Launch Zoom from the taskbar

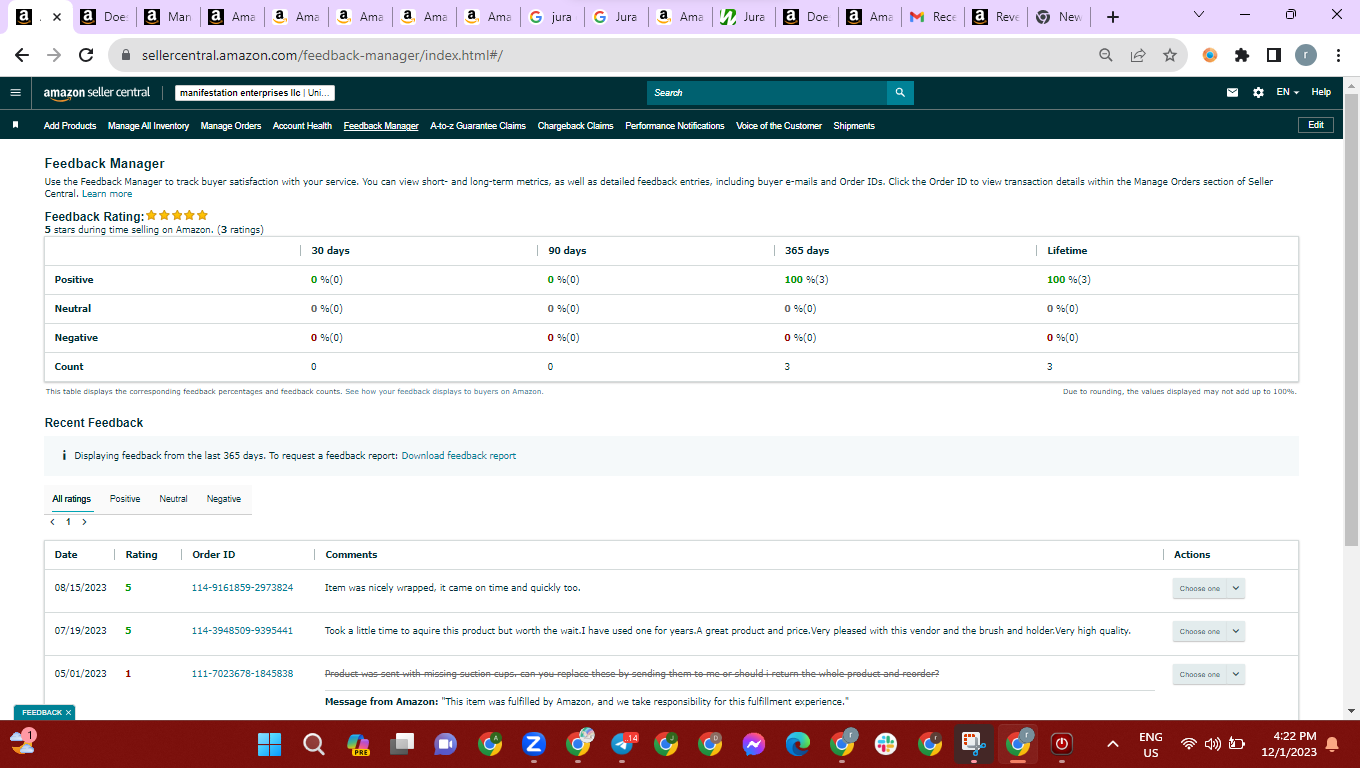coord(534,744)
